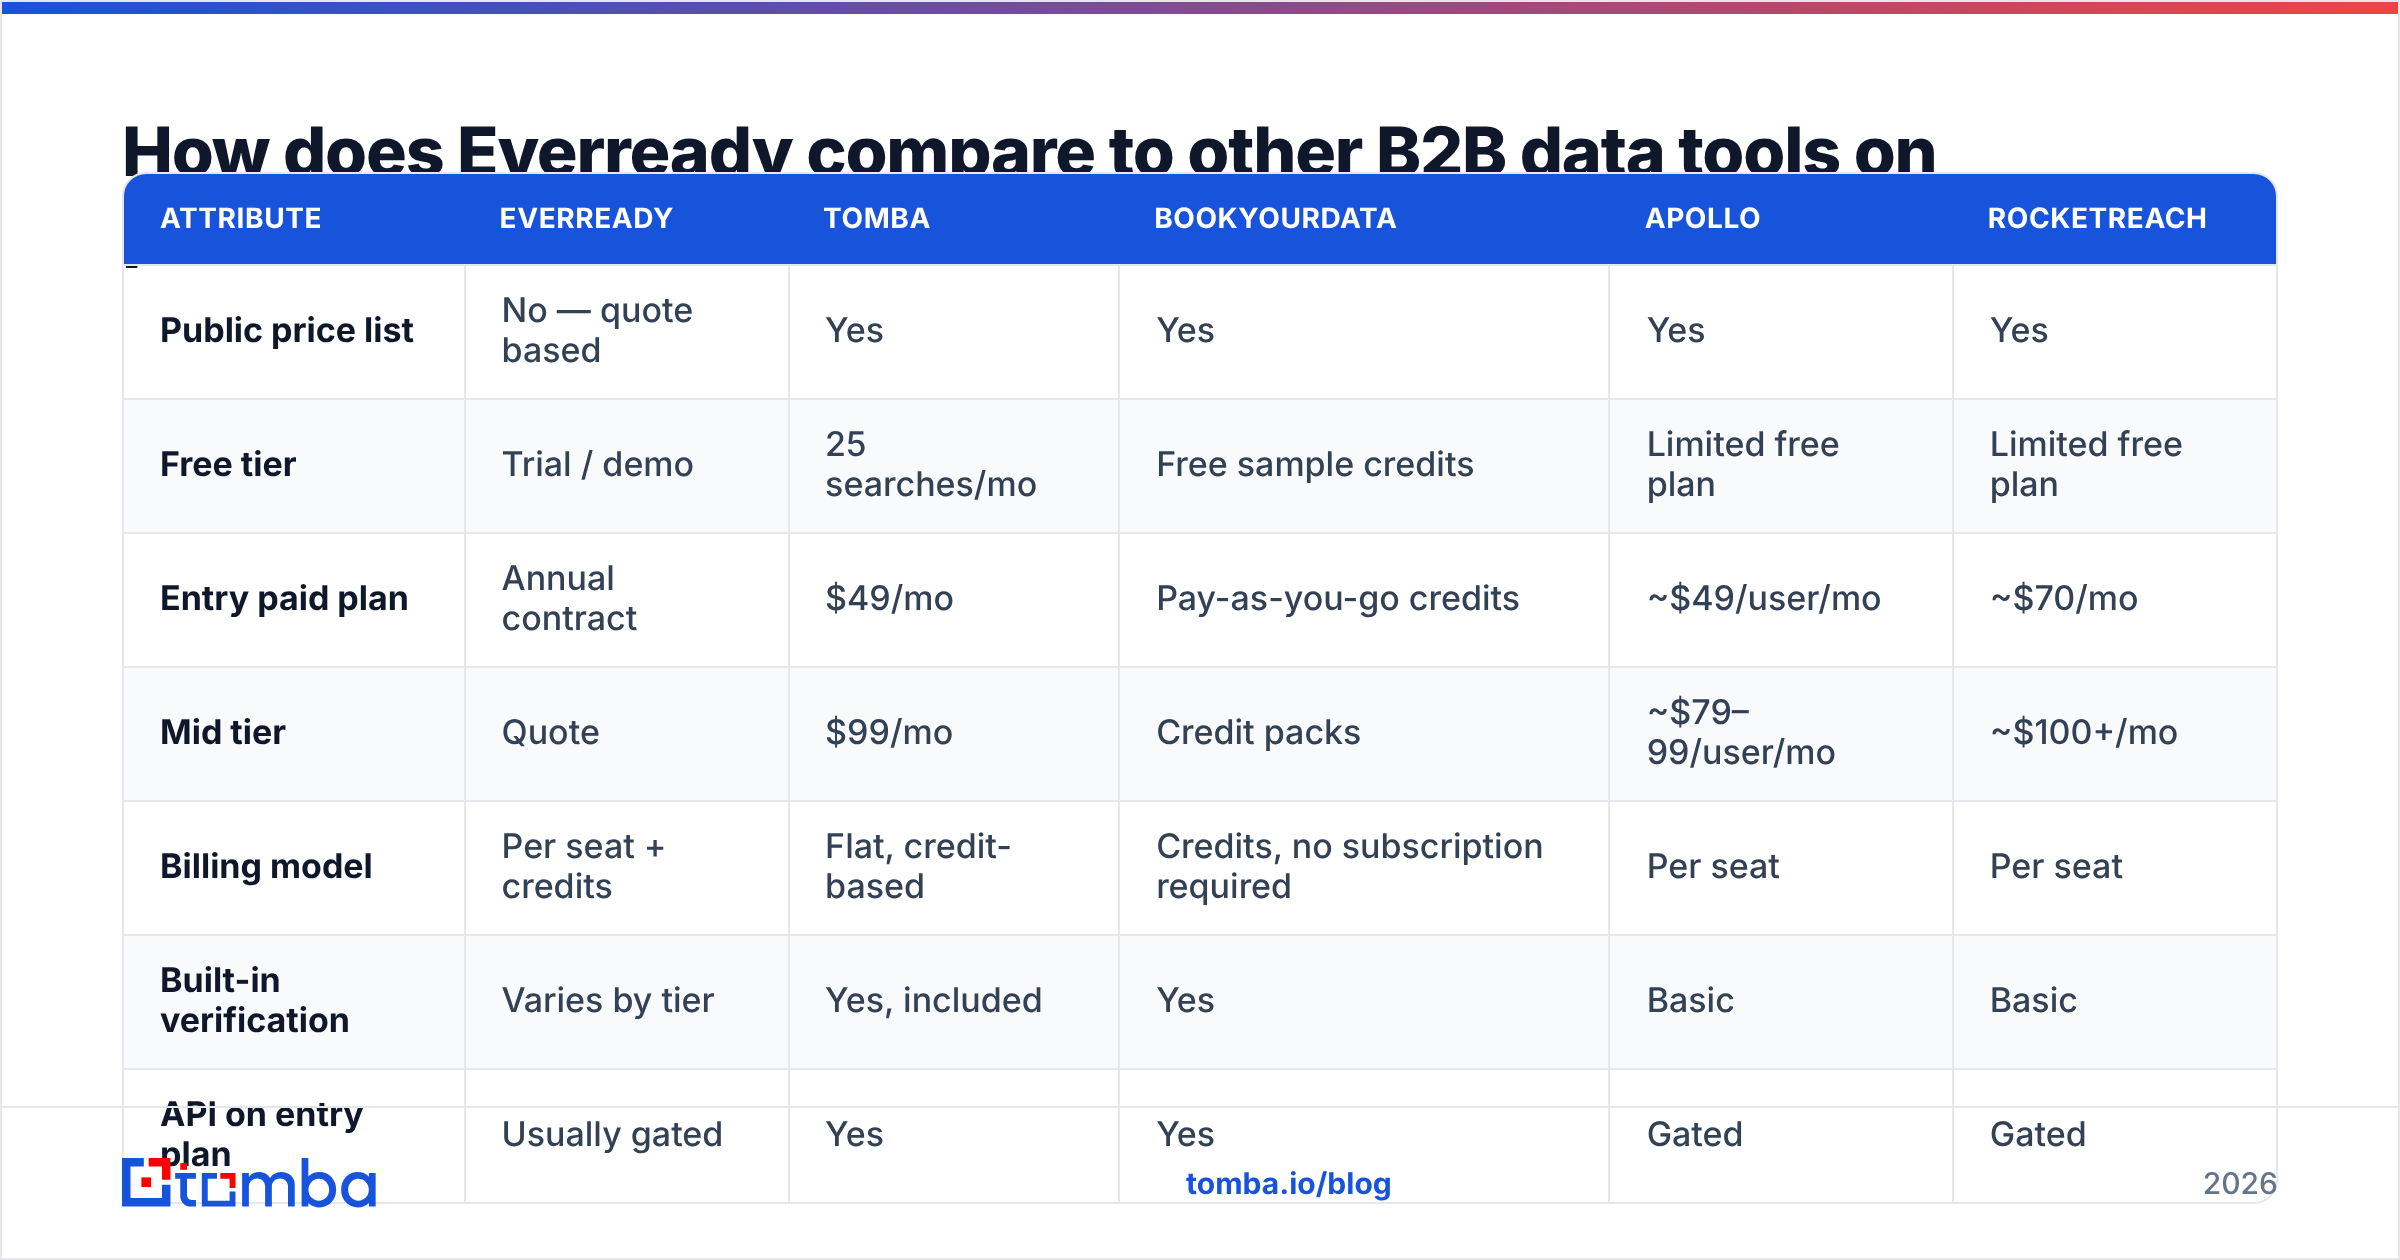Click the 'How does Everready compare' heading

pyautogui.click(x=1029, y=150)
